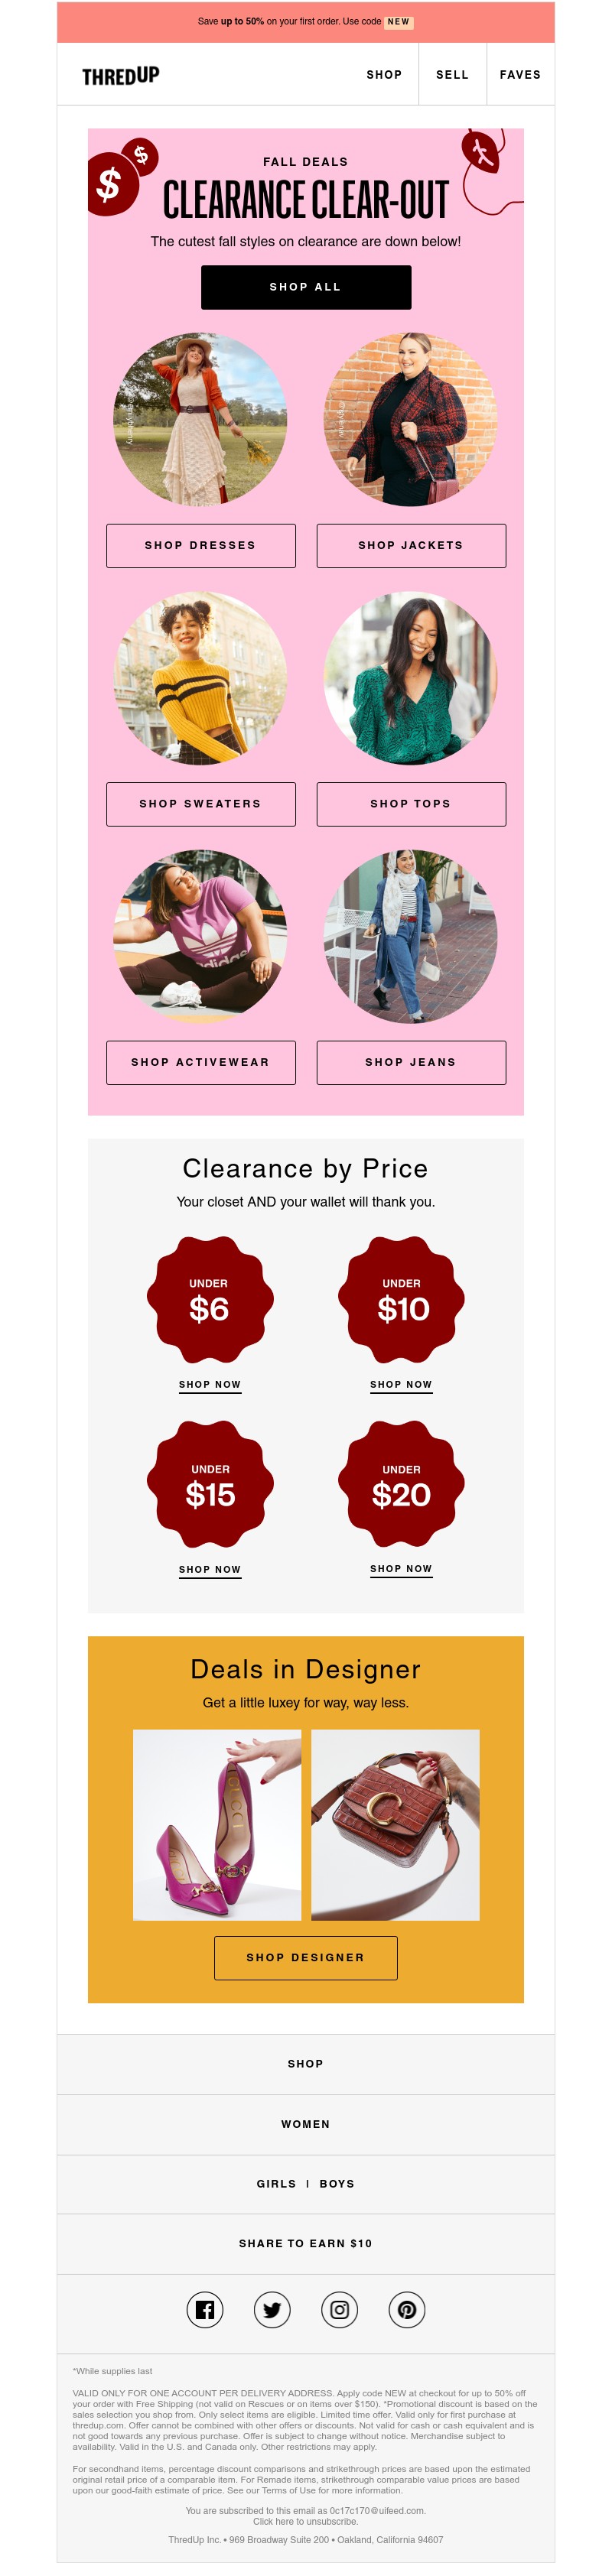Image resolution: width=612 pixels, height=2576 pixels.
Task: Click the Under $6 price badge
Action: [x=210, y=1299]
